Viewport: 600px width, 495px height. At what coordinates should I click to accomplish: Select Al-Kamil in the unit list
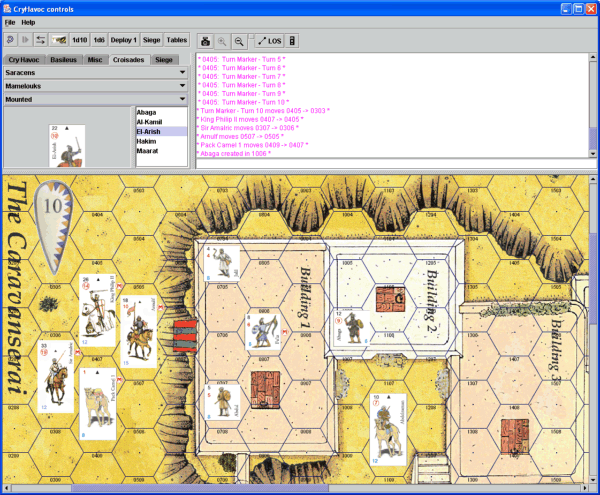(161, 122)
